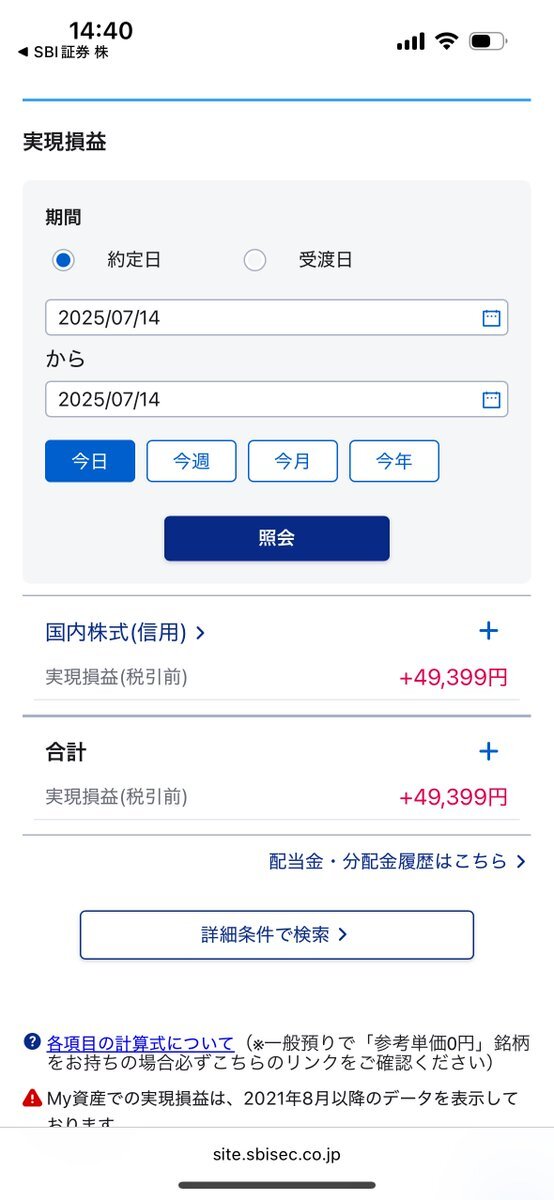Choose the 今年 period button
Image resolution: width=554 pixels, height=1200 pixels.
(x=394, y=461)
